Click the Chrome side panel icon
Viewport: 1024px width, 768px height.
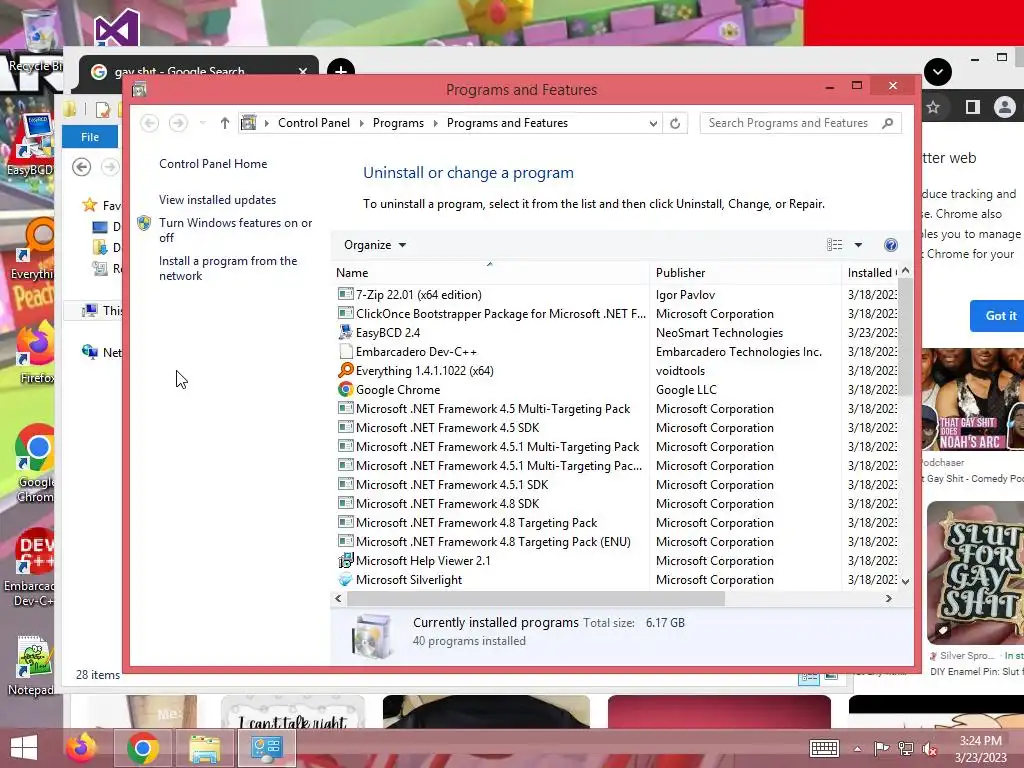click(x=972, y=107)
